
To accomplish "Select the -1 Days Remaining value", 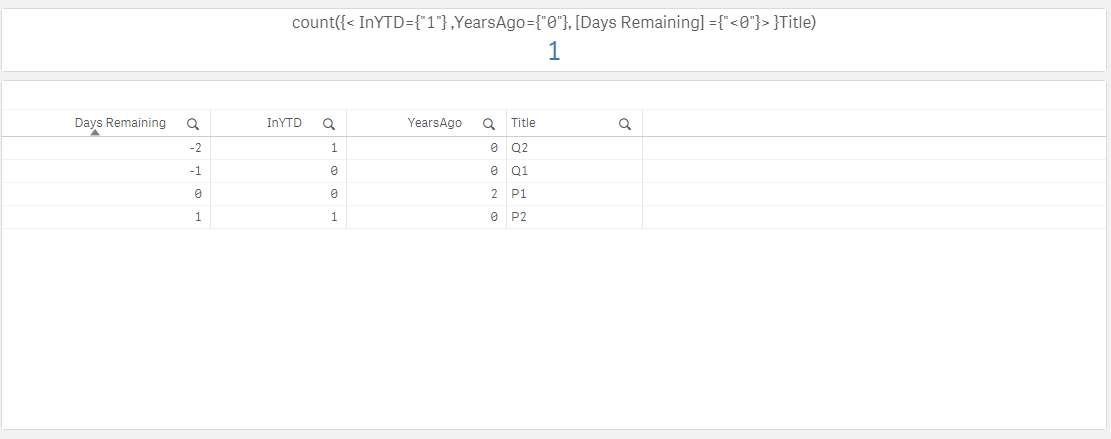I will (x=194, y=171).
